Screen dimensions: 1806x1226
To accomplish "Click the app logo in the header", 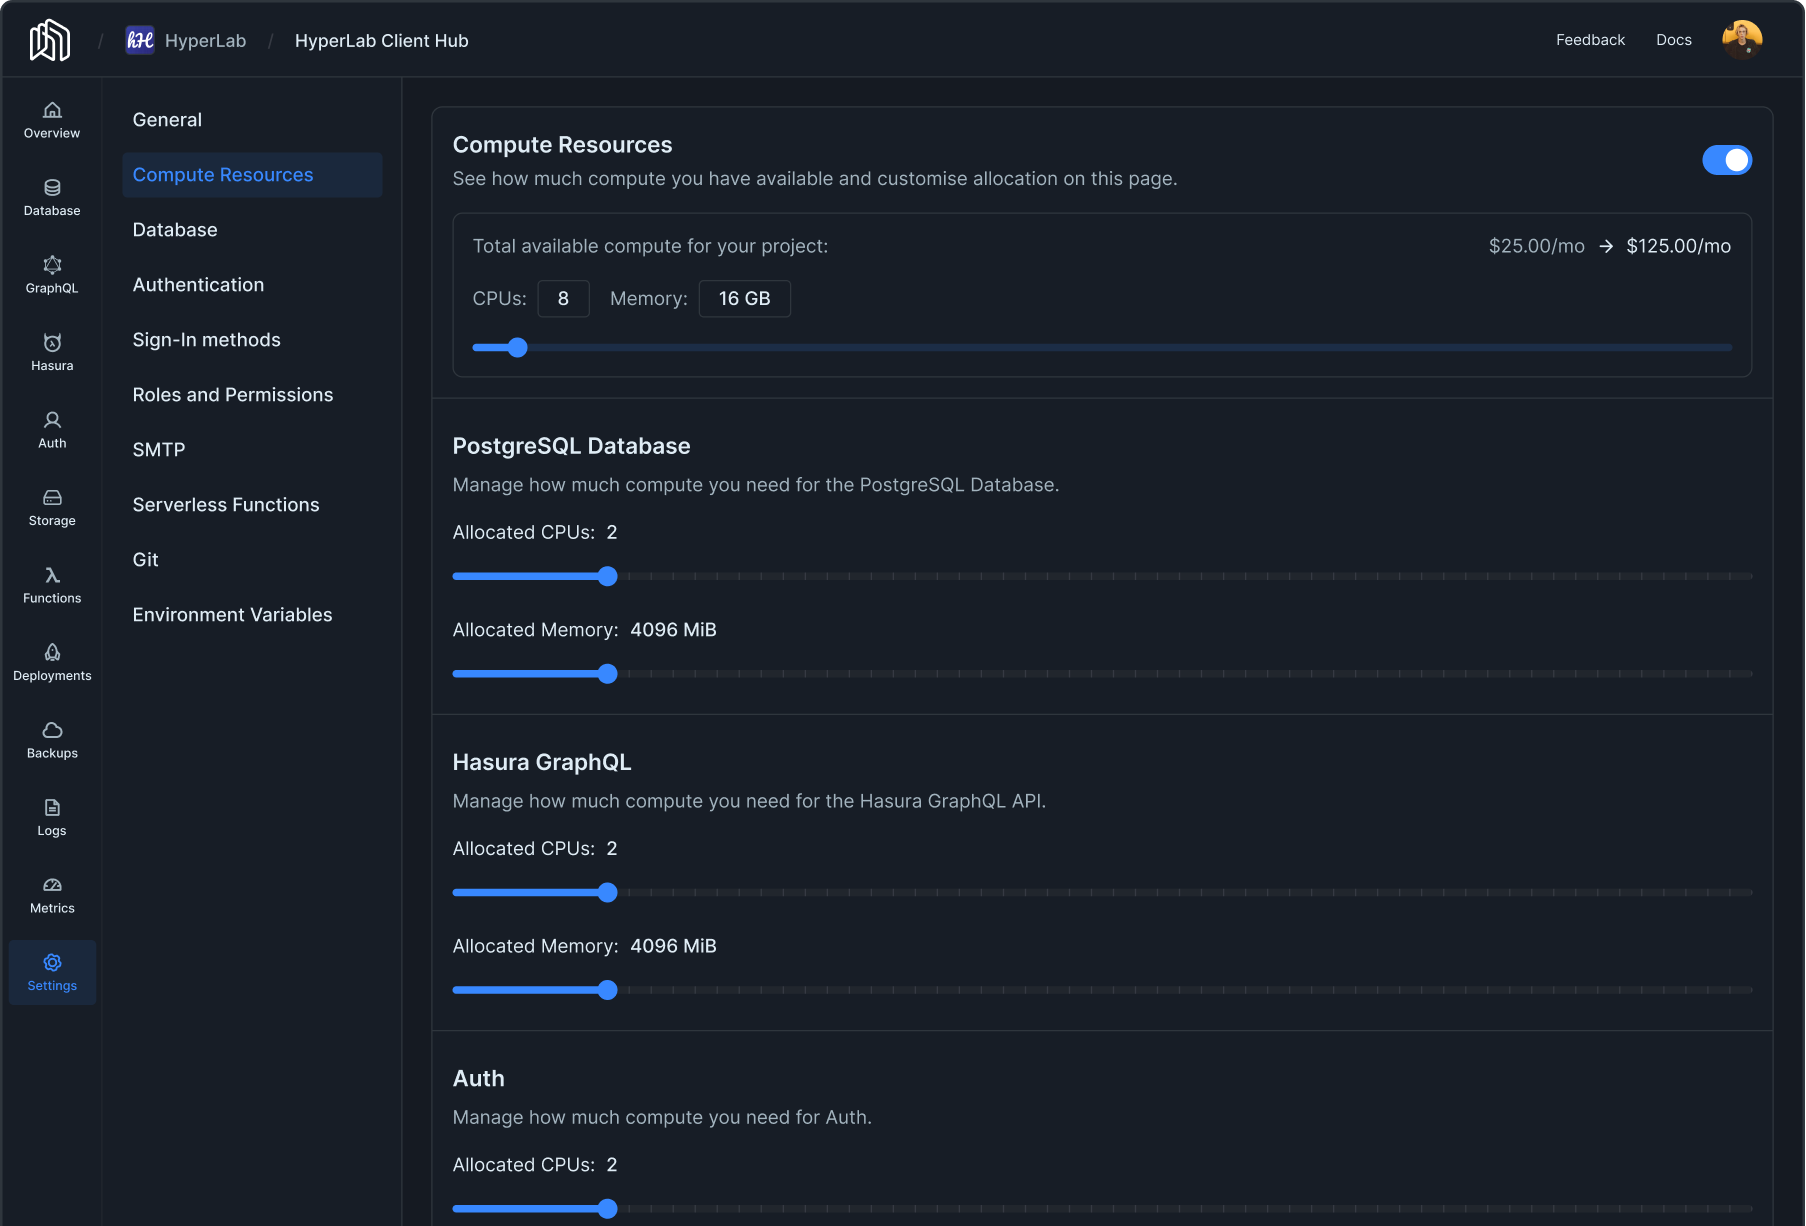I will click(50, 41).
